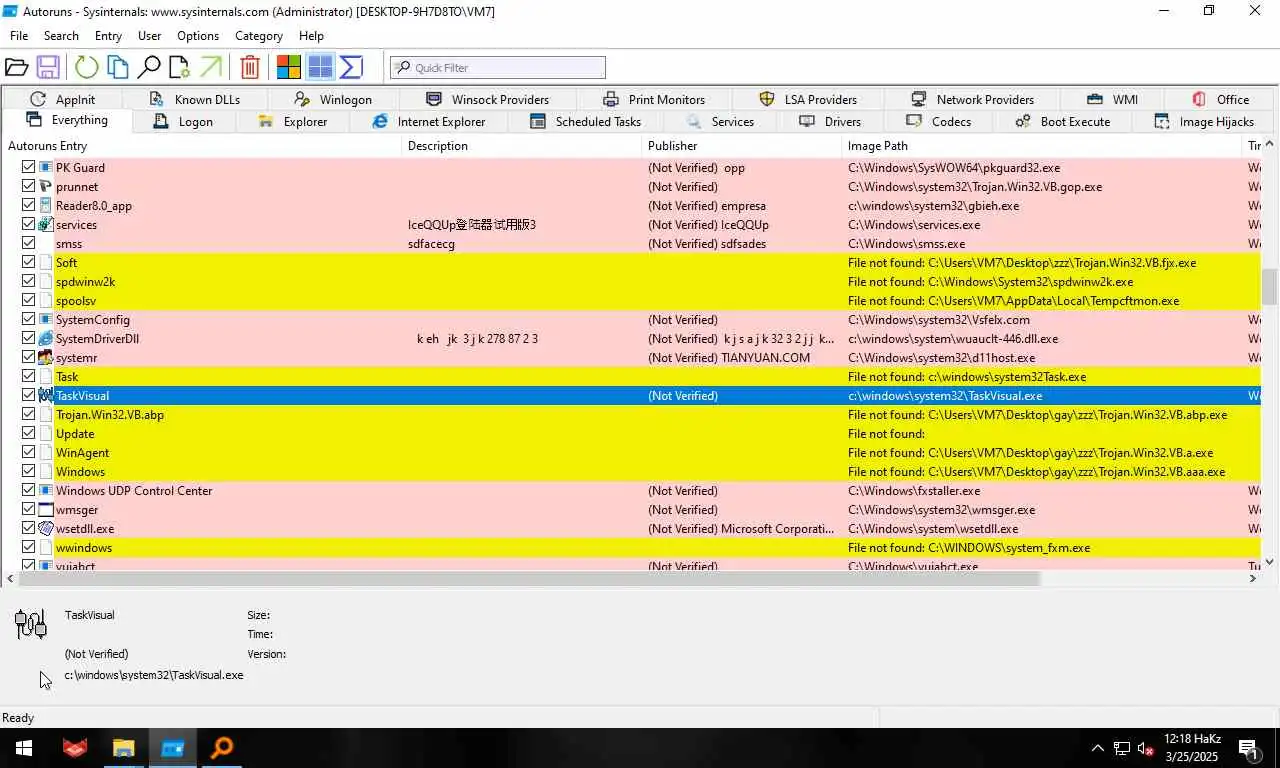Click the systemr entry icon
This screenshot has width=1280, height=768.
45,357
